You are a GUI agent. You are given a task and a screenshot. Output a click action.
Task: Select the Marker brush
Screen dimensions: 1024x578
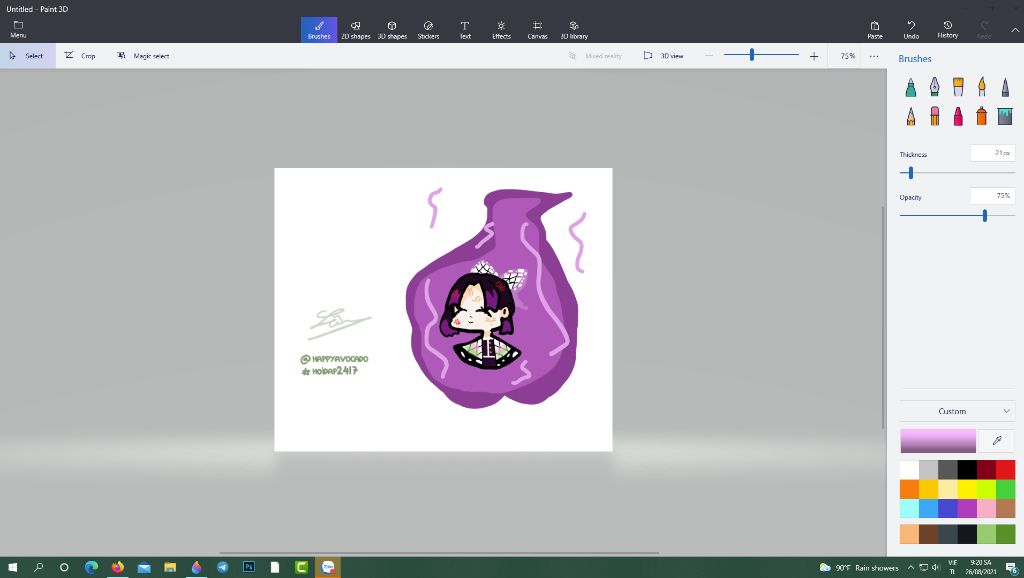click(910, 87)
